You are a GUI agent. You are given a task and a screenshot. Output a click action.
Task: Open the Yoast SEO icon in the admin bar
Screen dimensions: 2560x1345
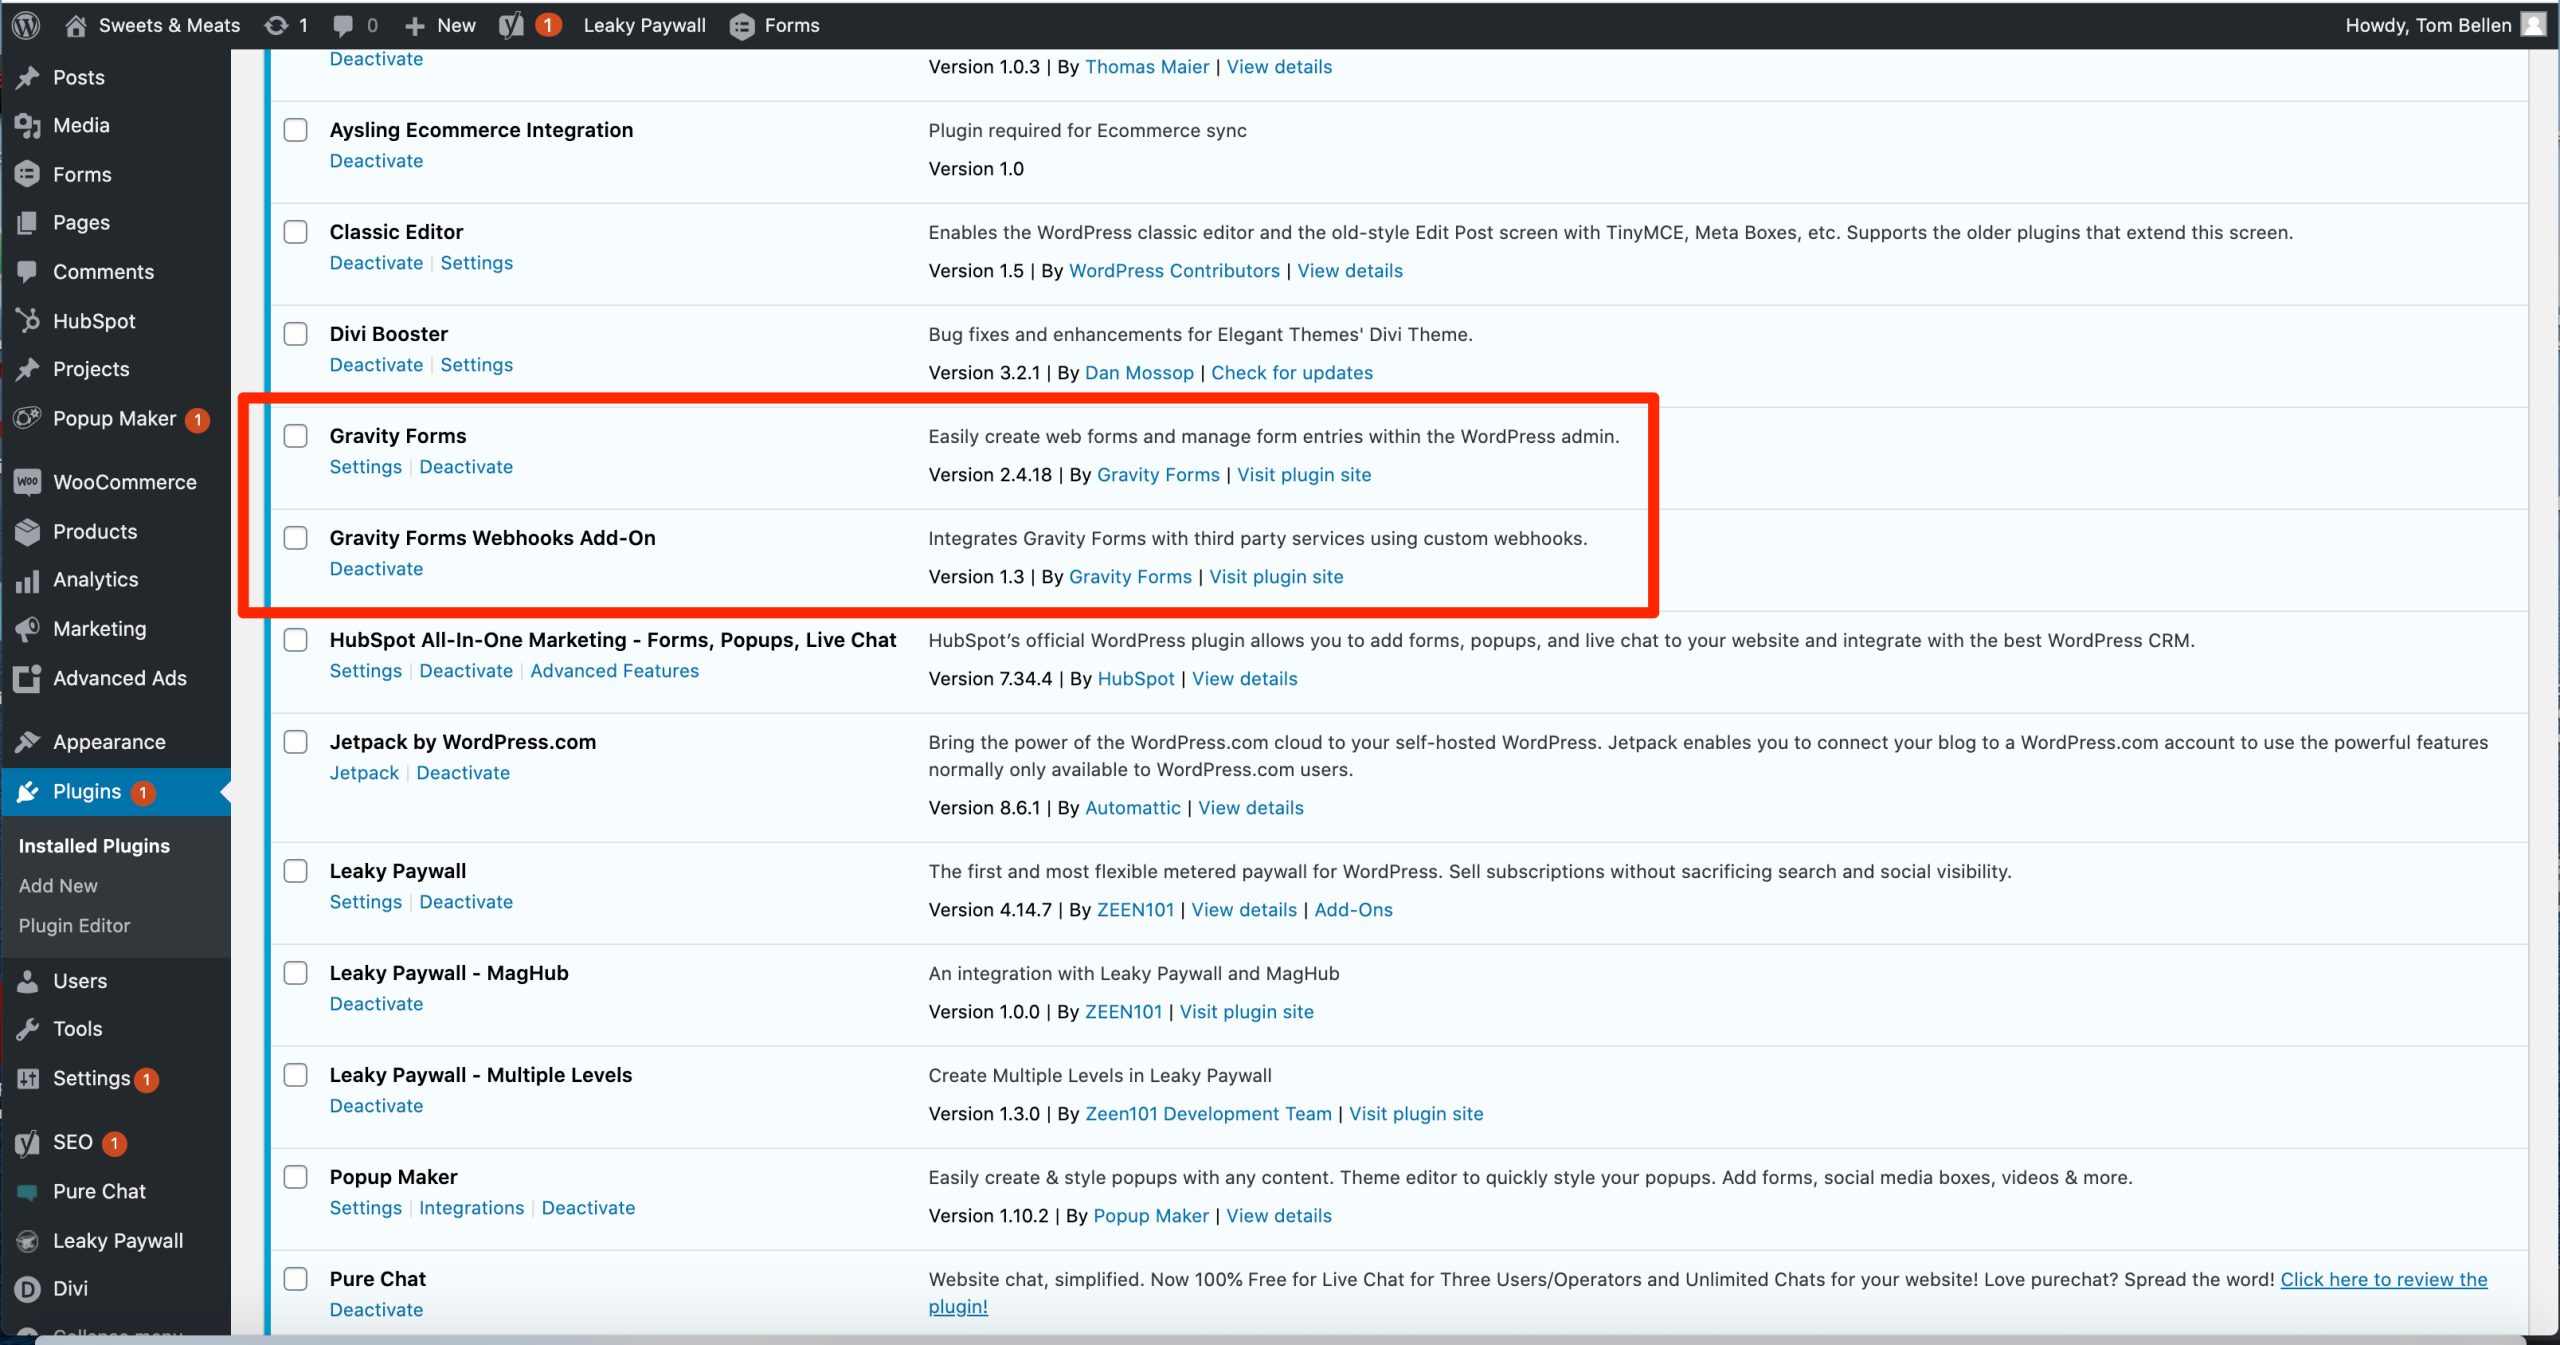[511, 25]
